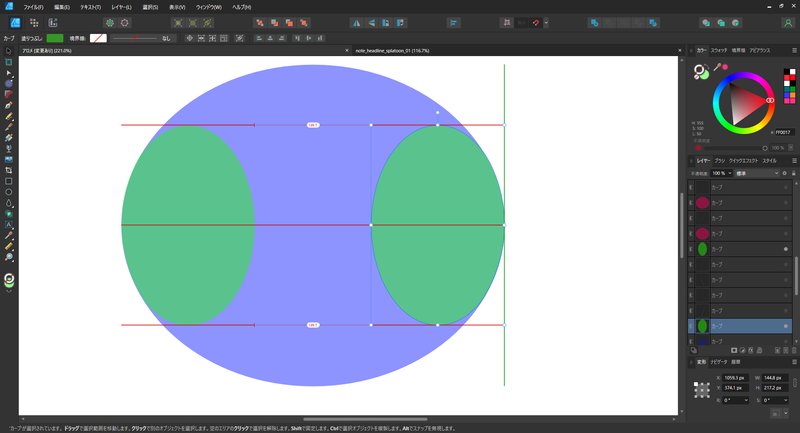Open the Transform panel options menu
800x433 pixels.
tap(794, 362)
